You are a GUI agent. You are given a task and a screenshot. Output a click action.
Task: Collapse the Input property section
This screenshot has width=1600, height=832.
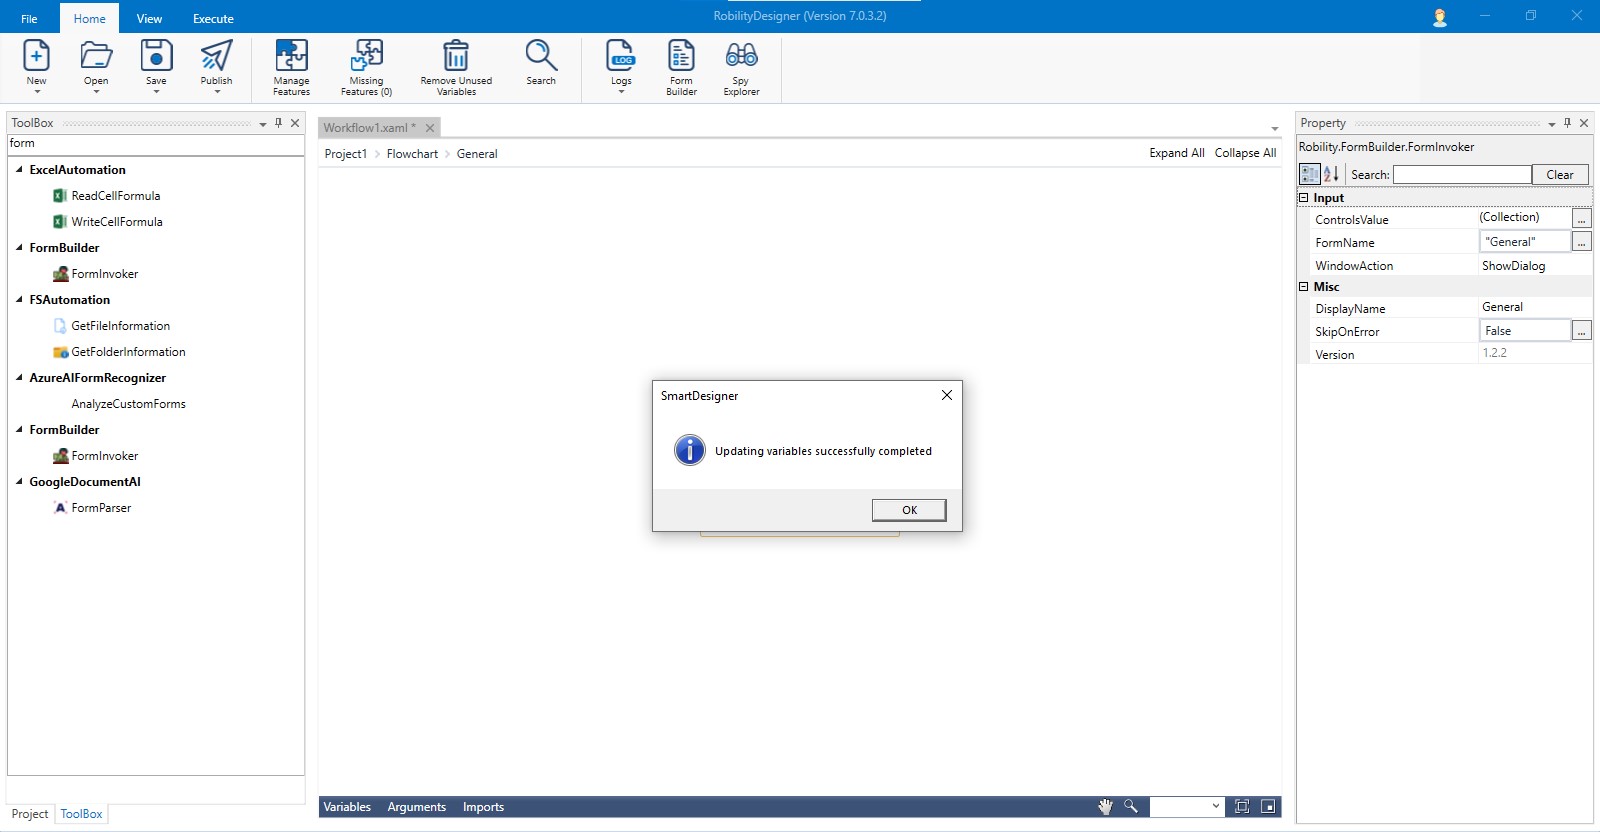click(x=1304, y=198)
